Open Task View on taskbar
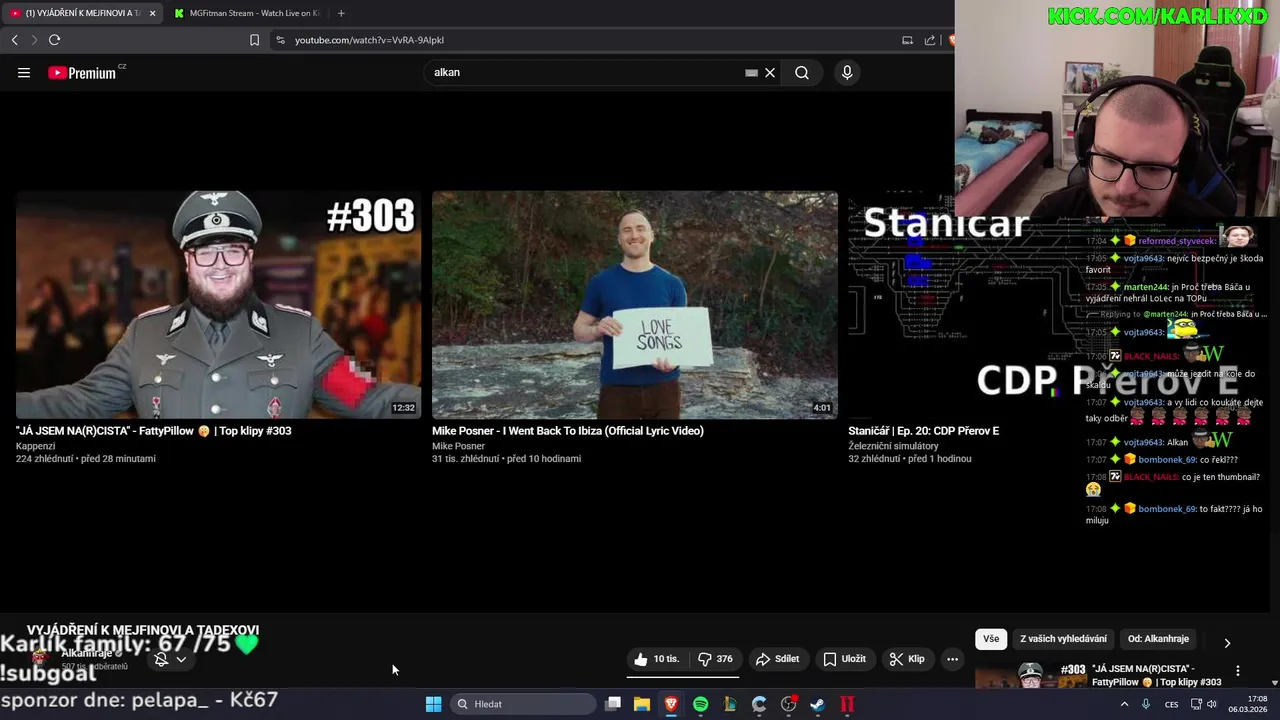Screen dimensions: 1280x720 pos(613,704)
